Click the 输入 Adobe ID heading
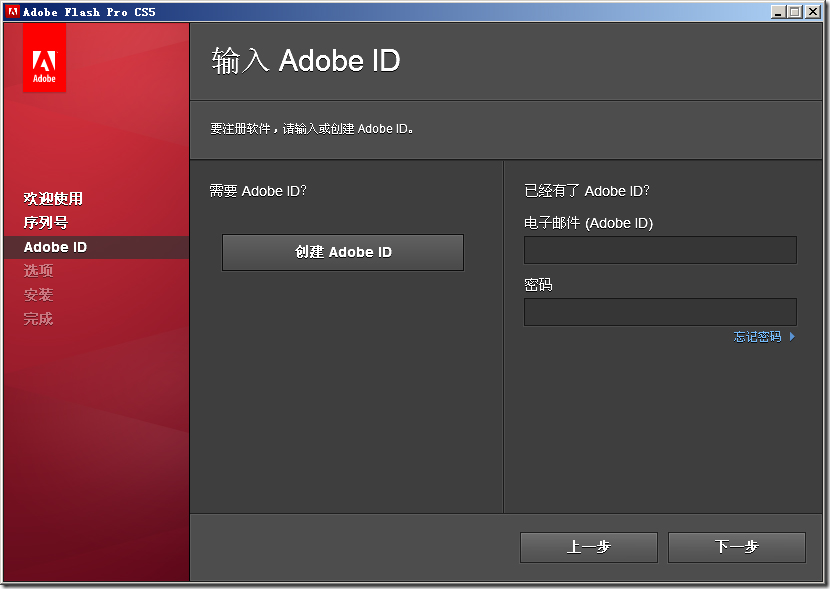 coord(305,60)
